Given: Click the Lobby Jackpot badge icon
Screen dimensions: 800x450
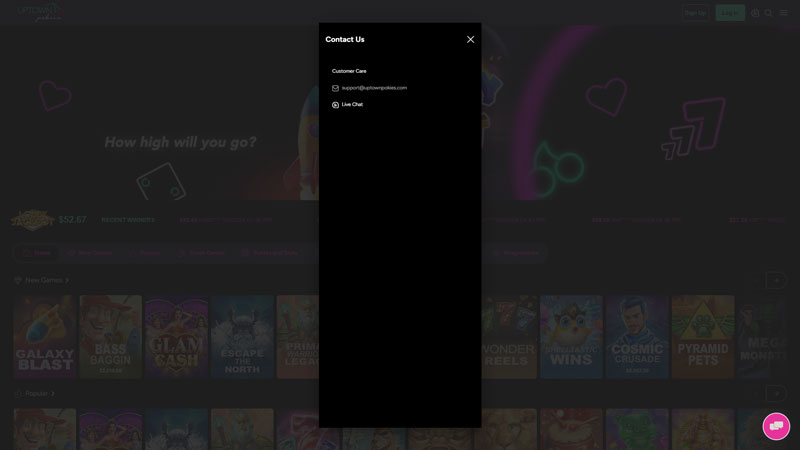Looking at the screenshot, I should coord(33,220).
